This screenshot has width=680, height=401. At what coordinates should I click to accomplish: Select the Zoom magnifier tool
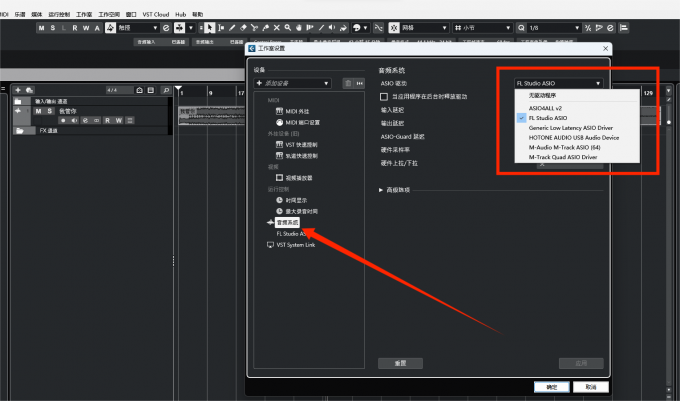pos(288,28)
